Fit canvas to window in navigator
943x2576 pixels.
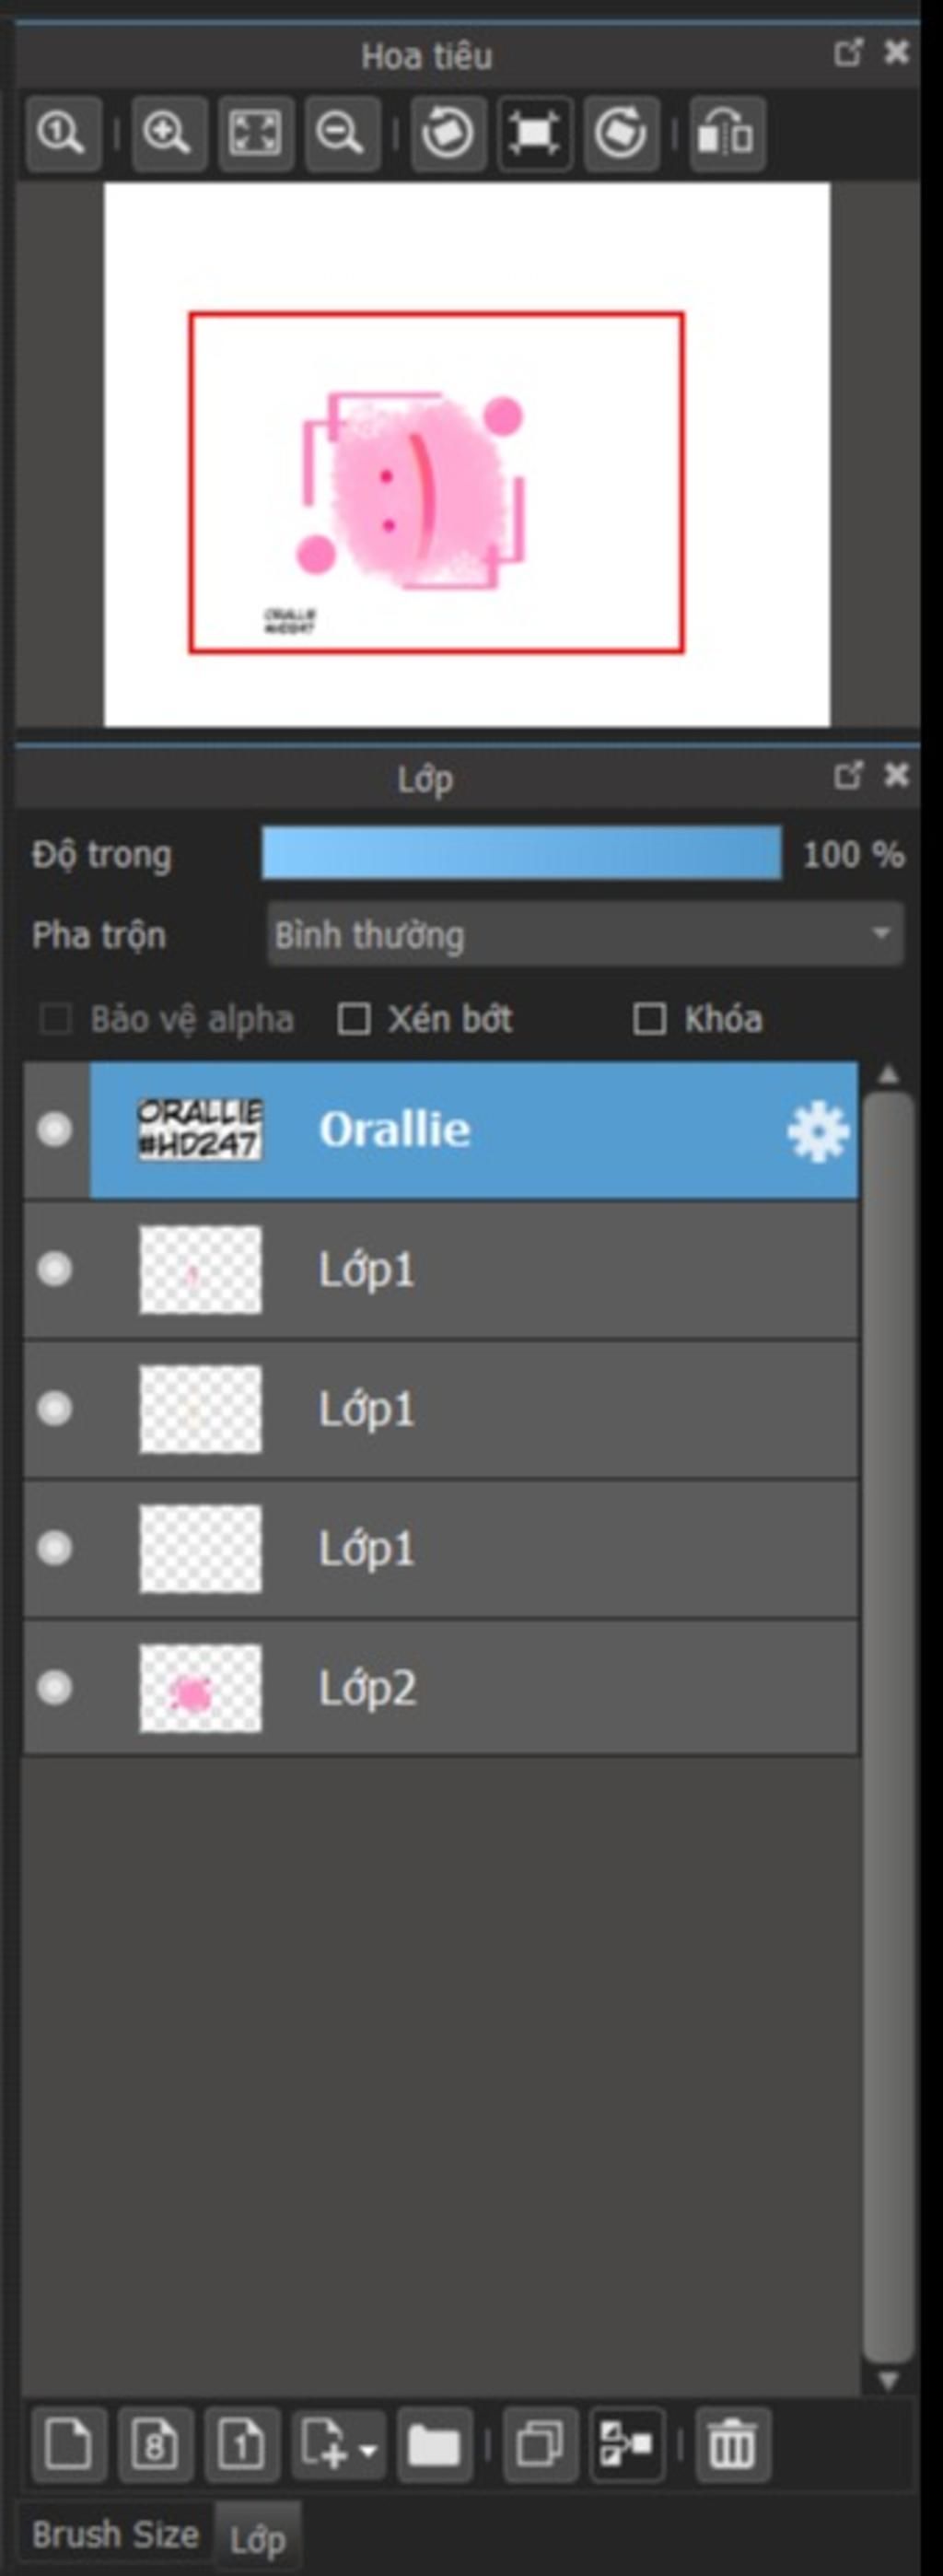[256, 133]
